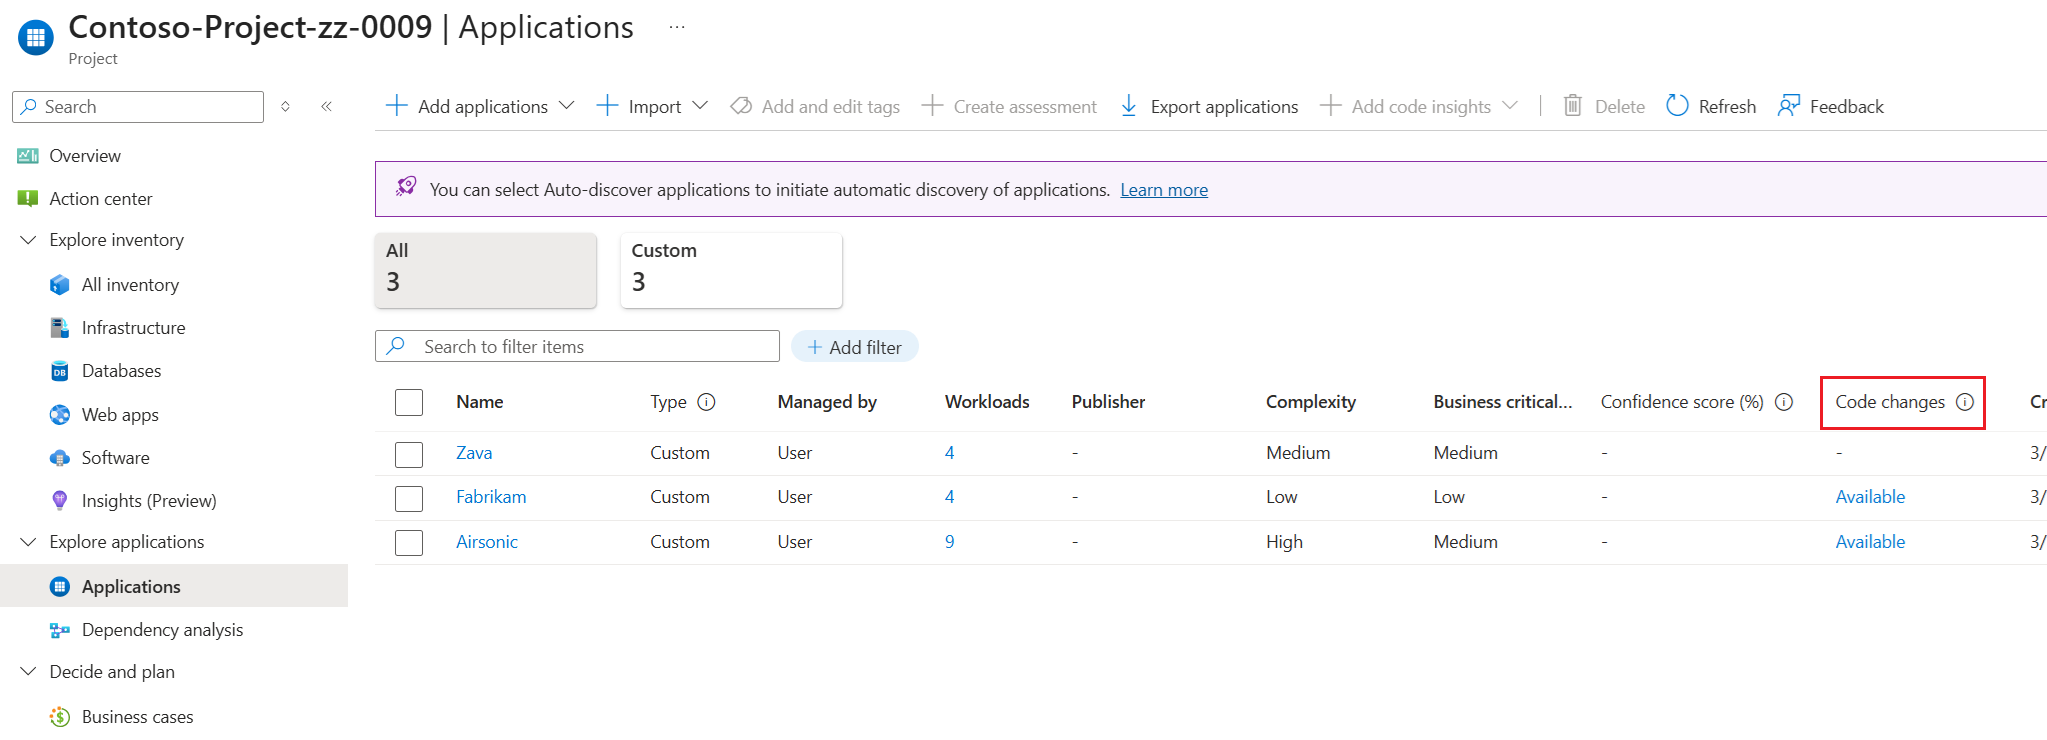Collapse the Explore inventory section
2047x740 pixels.
(x=28, y=240)
